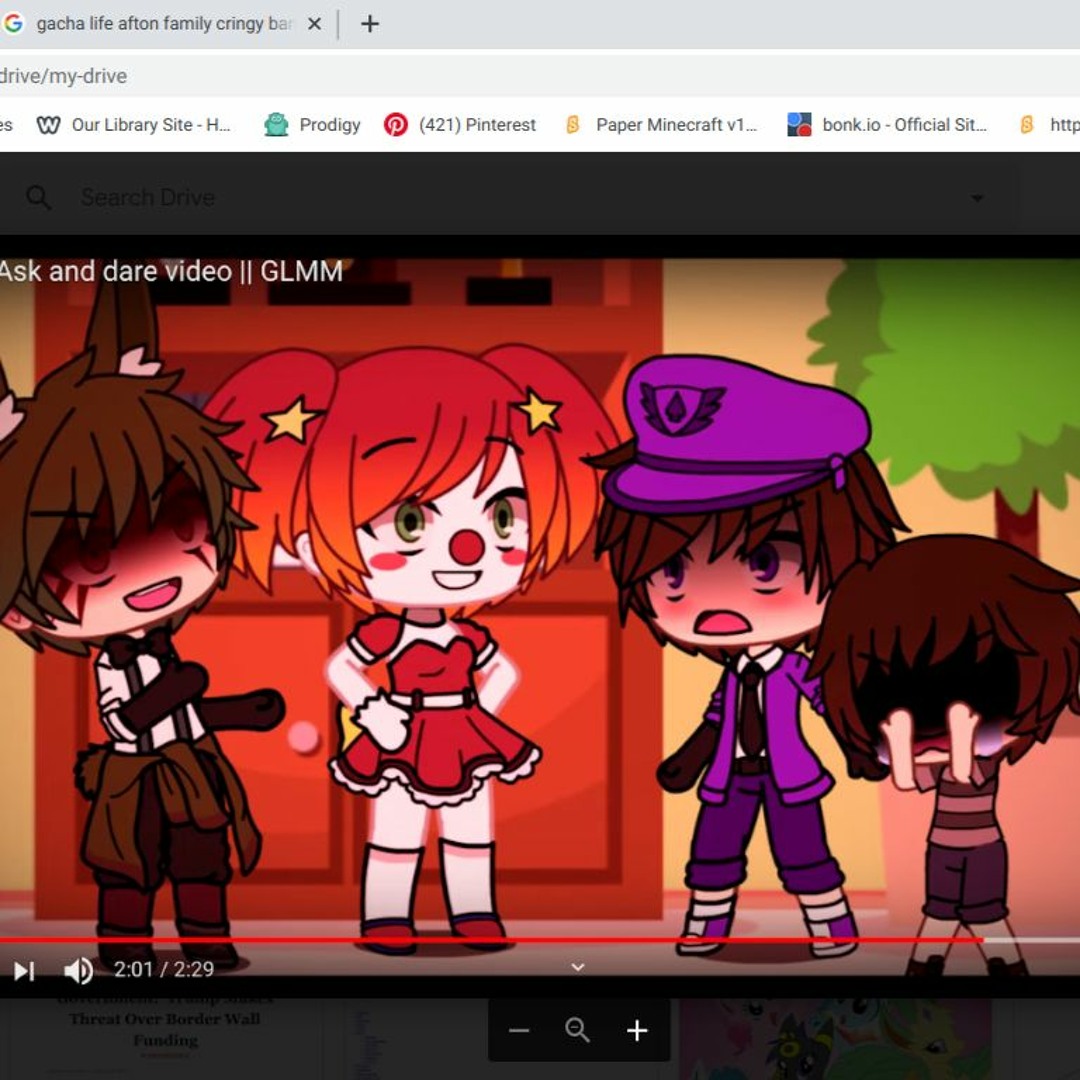Click the Paper Minecraft bookmark icon
The height and width of the screenshot is (1080, 1080).
point(572,125)
